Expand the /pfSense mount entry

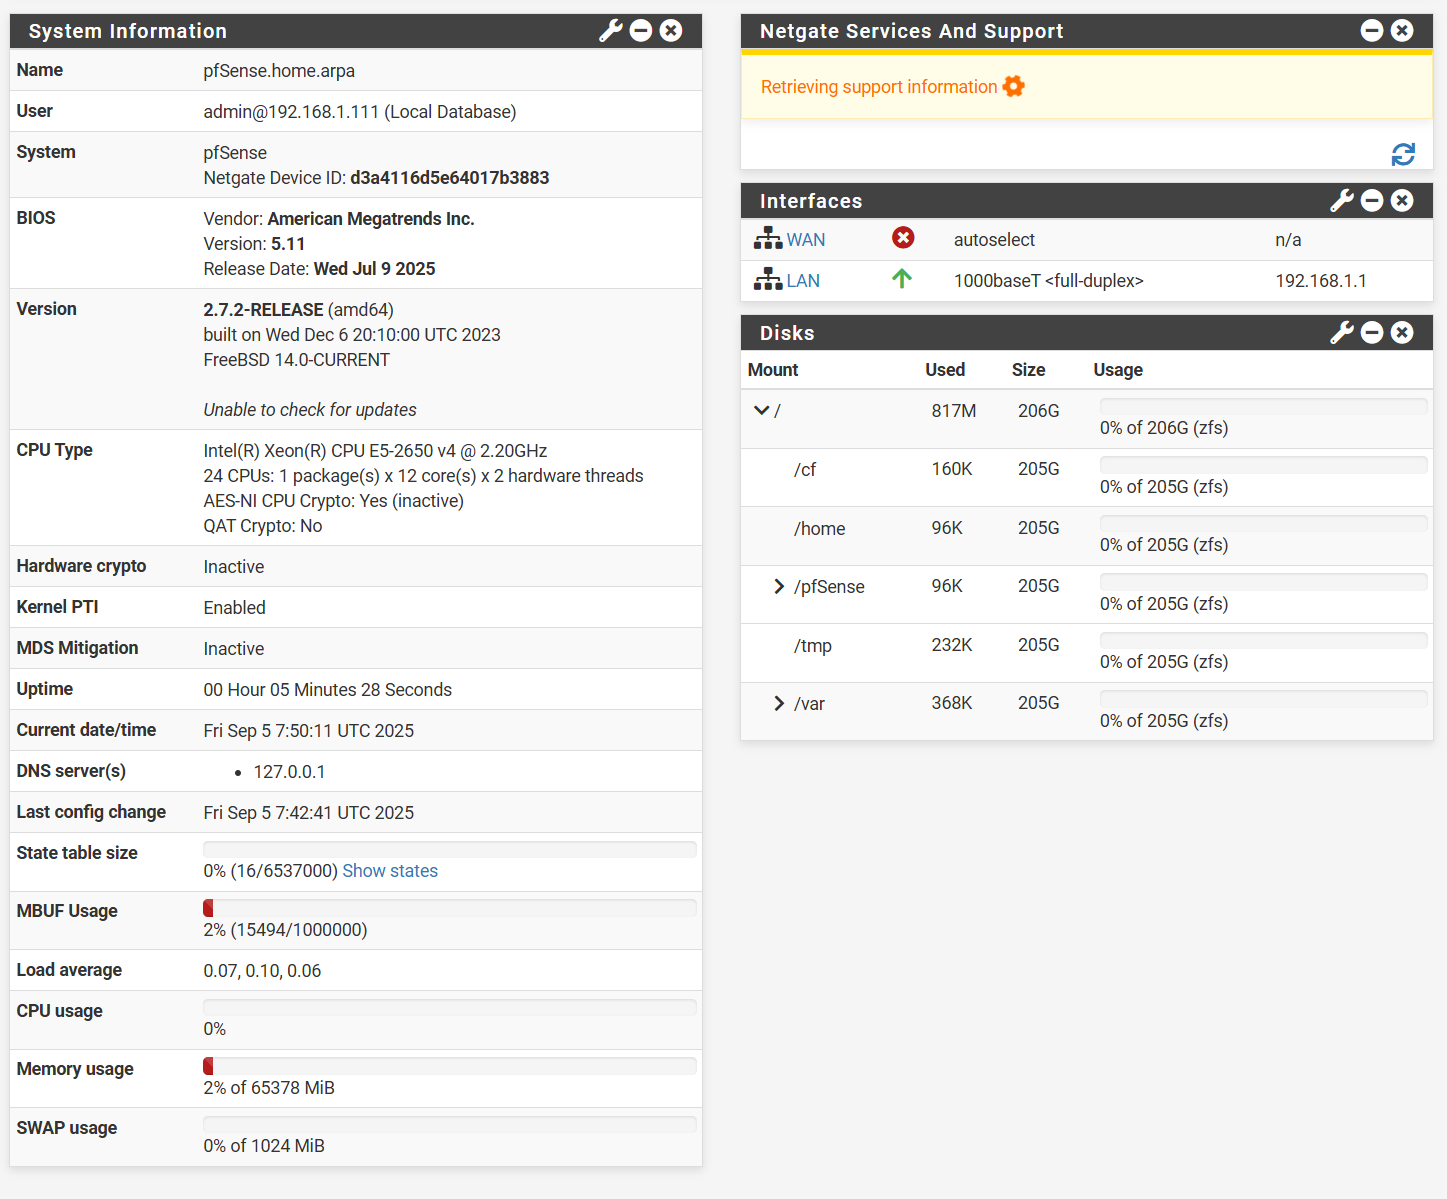tap(779, 586)
